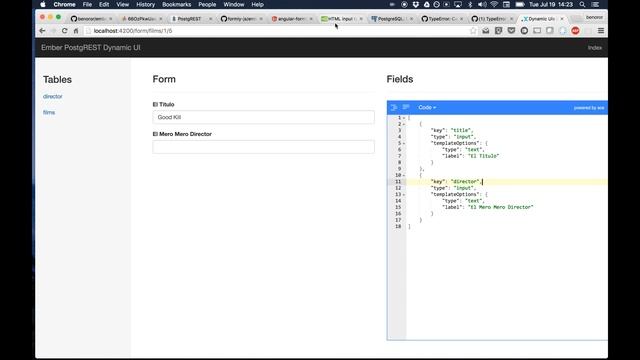Screen dimensions: 640x360
Task: Click the Pocket extension icon
Action: tap(511, 31)
